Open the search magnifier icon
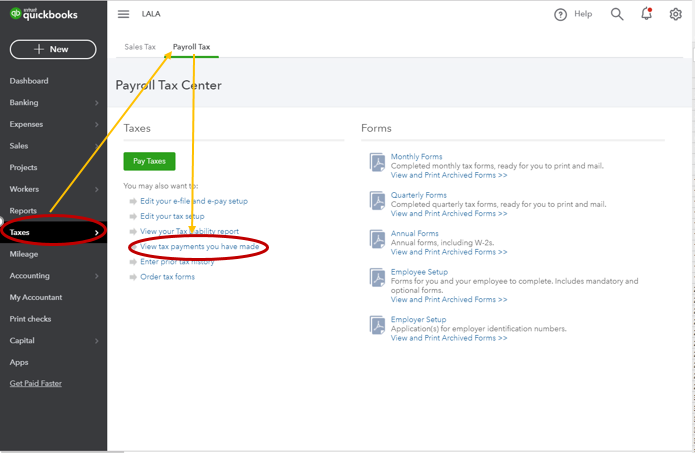Image resolution: width=696 pixels, height=454 pixels. click(x=617, y=14)
